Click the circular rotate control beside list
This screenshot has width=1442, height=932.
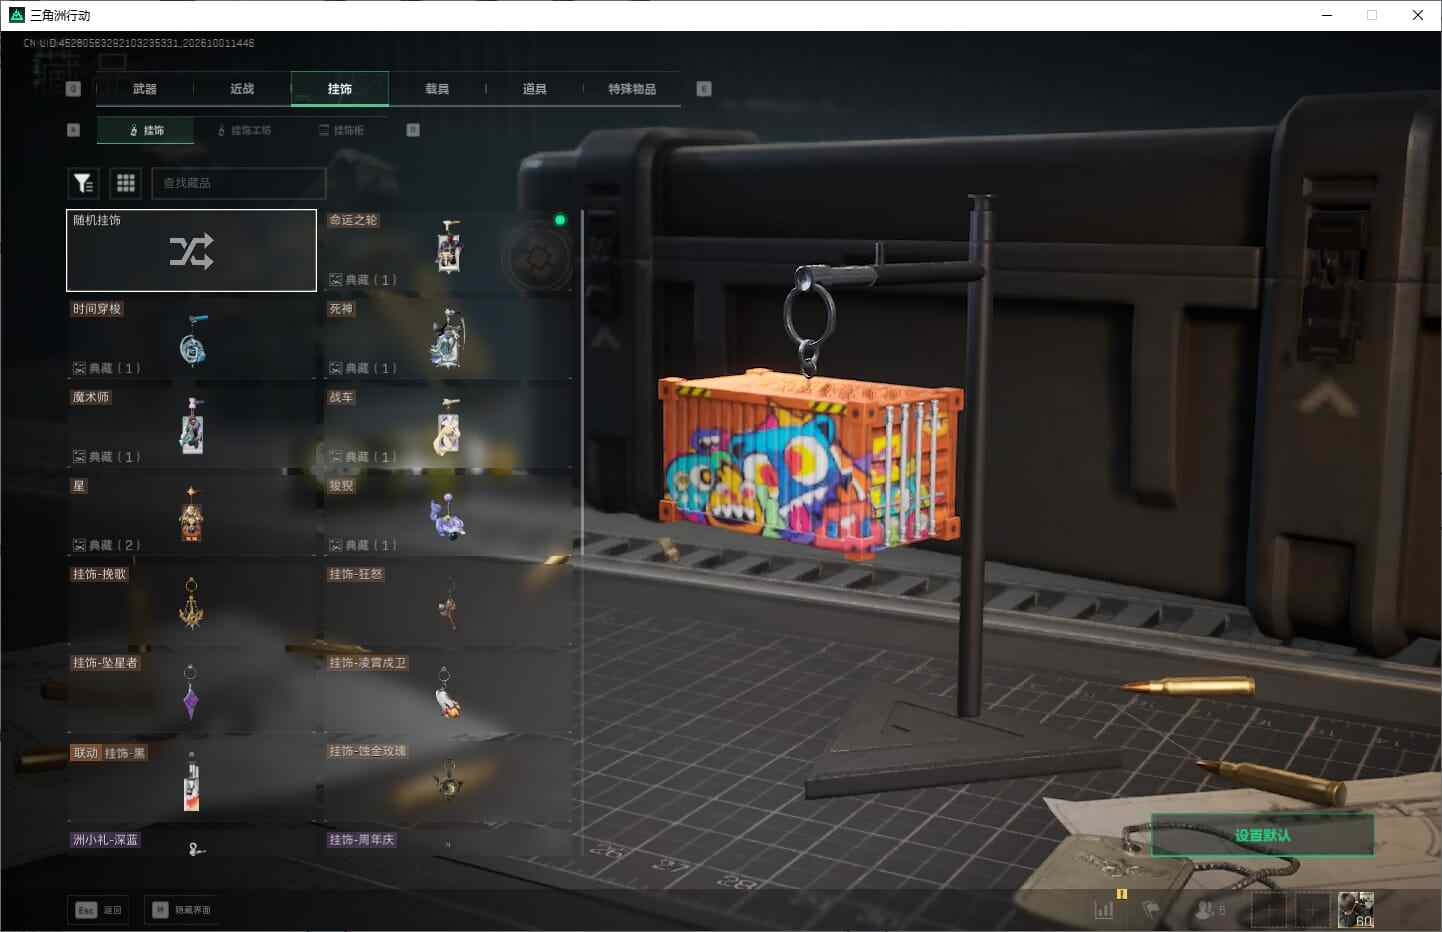(538, 258)
